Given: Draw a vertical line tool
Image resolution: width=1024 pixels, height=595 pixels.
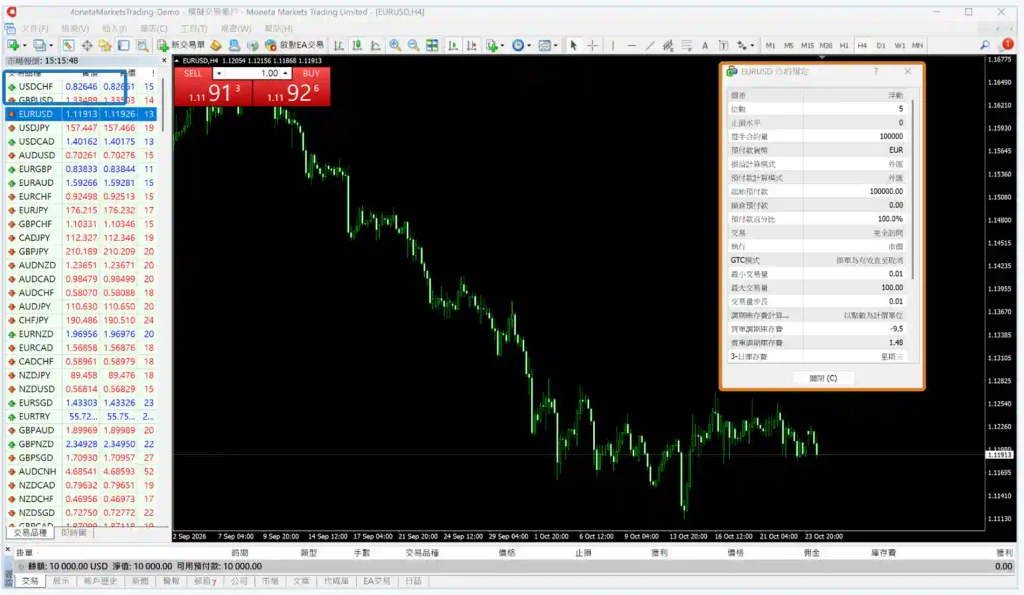Looking at the screenshot, I should [613, 45].
